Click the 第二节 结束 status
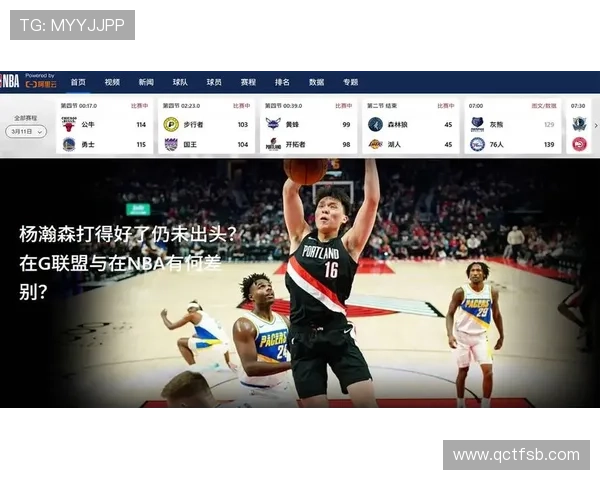The width and height of the screenshot is (600, 480). [x=382, y=106]
